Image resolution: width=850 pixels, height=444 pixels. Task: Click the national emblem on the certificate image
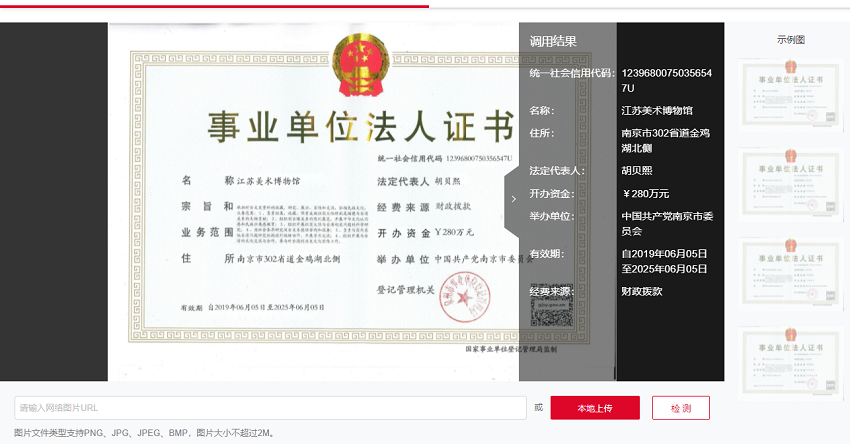(360, 65)
